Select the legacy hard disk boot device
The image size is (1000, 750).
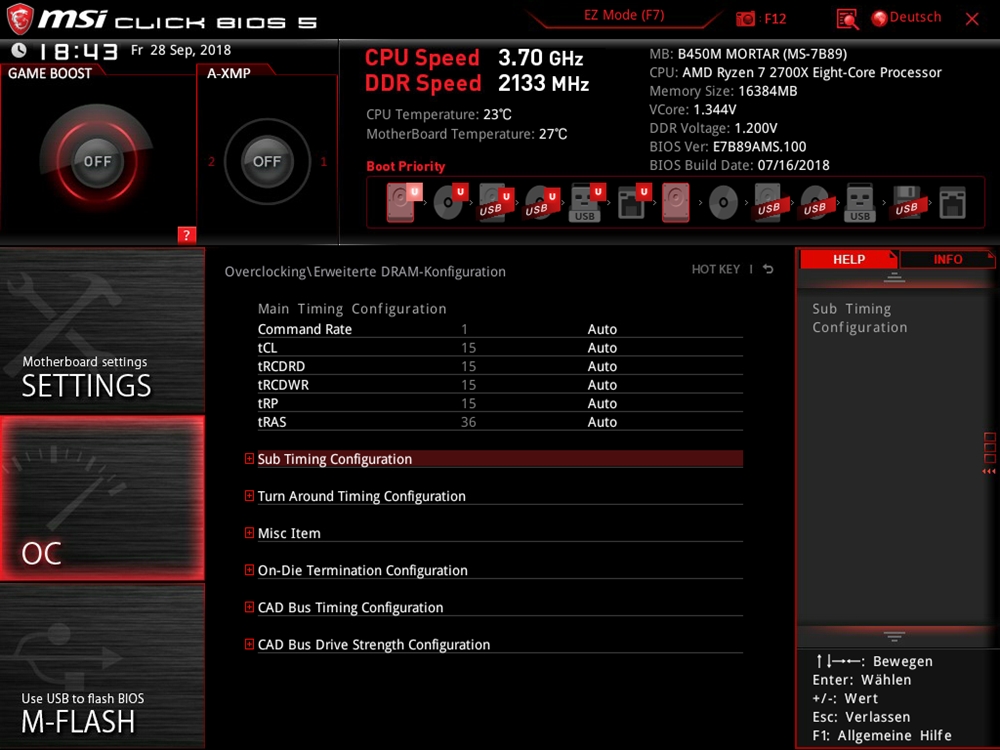(675, 203)
